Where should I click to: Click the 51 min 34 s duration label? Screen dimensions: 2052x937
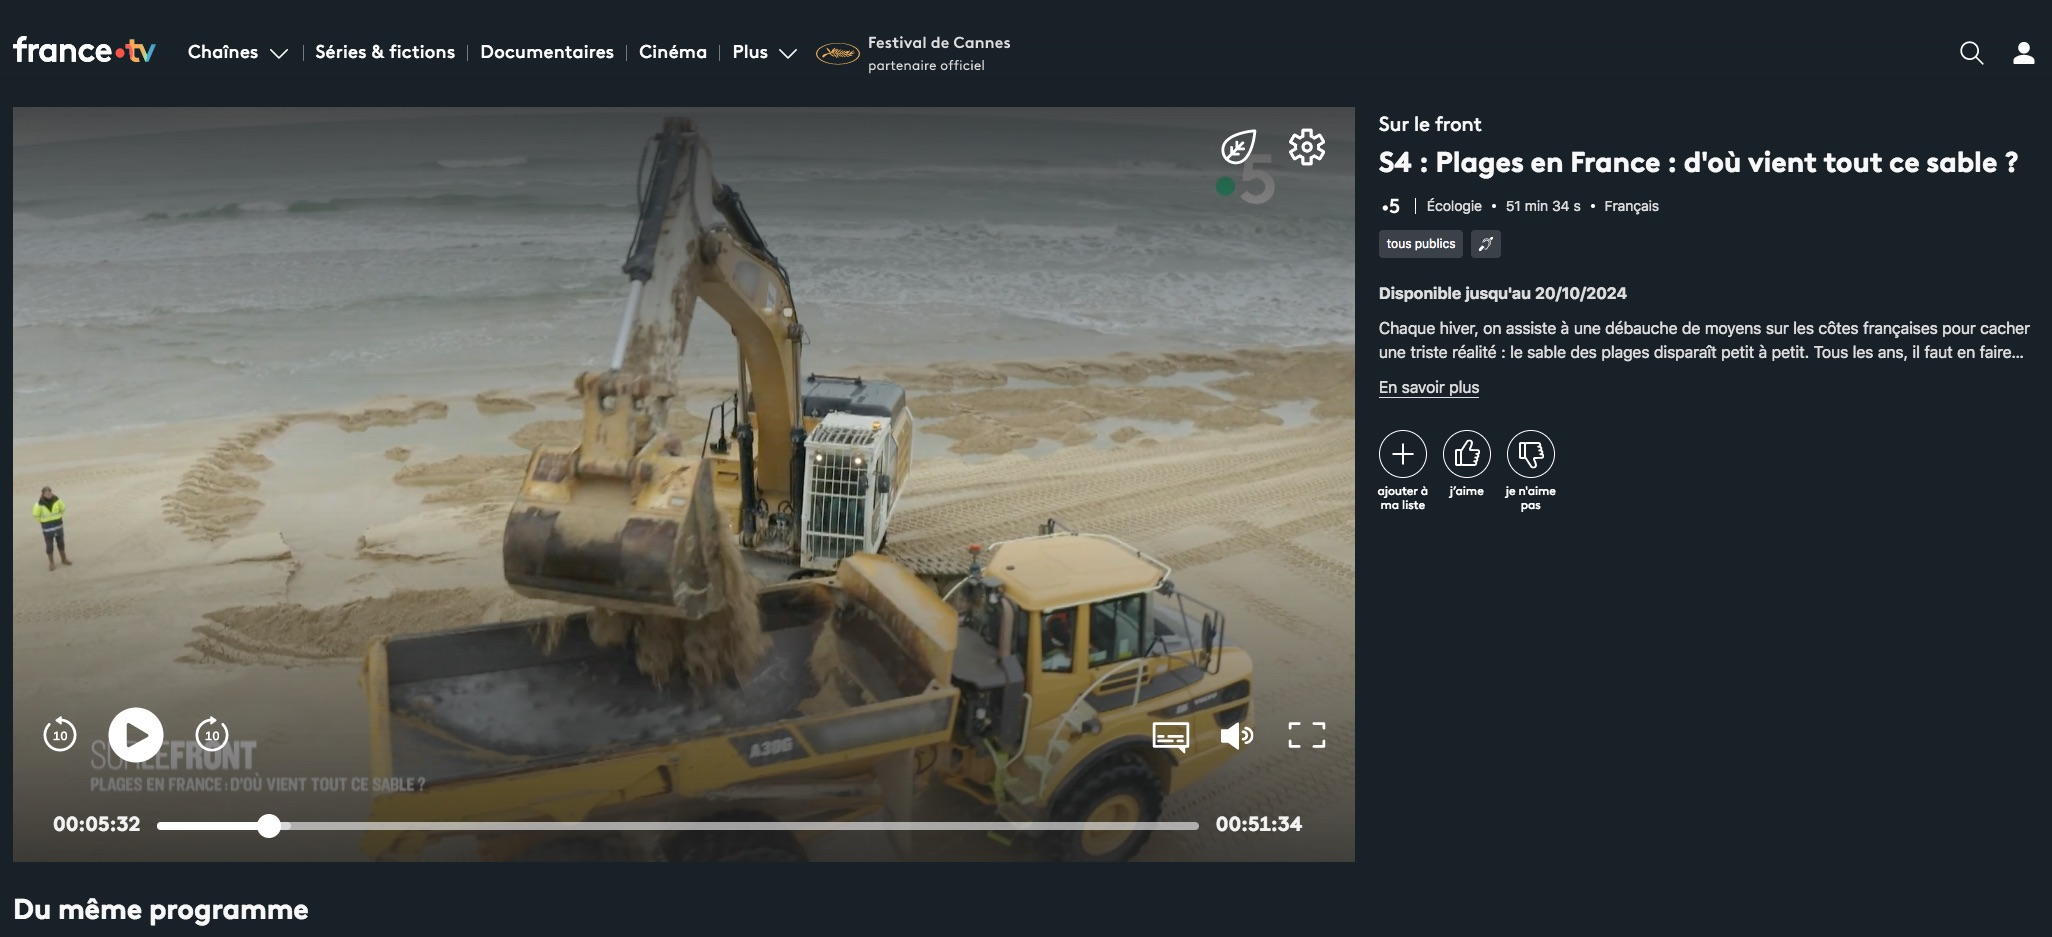pos(1543,206)
